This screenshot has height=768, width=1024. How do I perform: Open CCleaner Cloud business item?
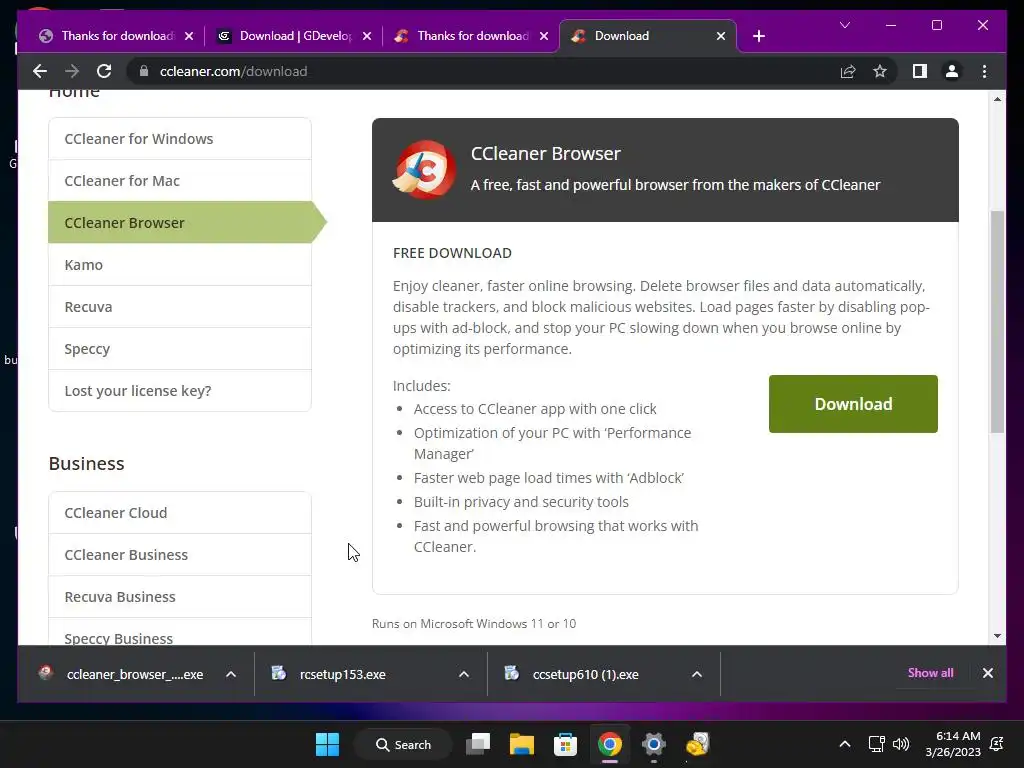pyautogui.click(x=180, y=513)
